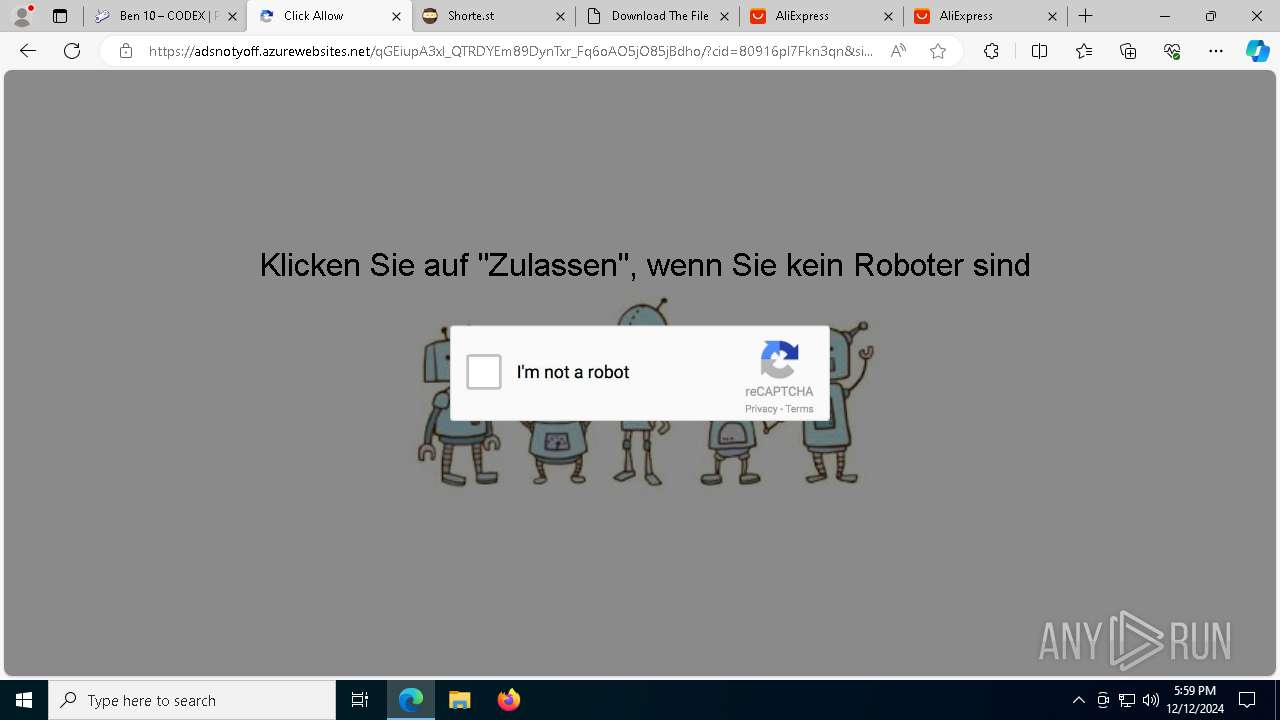Open the Extensions menu
This screenshot has height=720, width=1280.
[991, 51]
